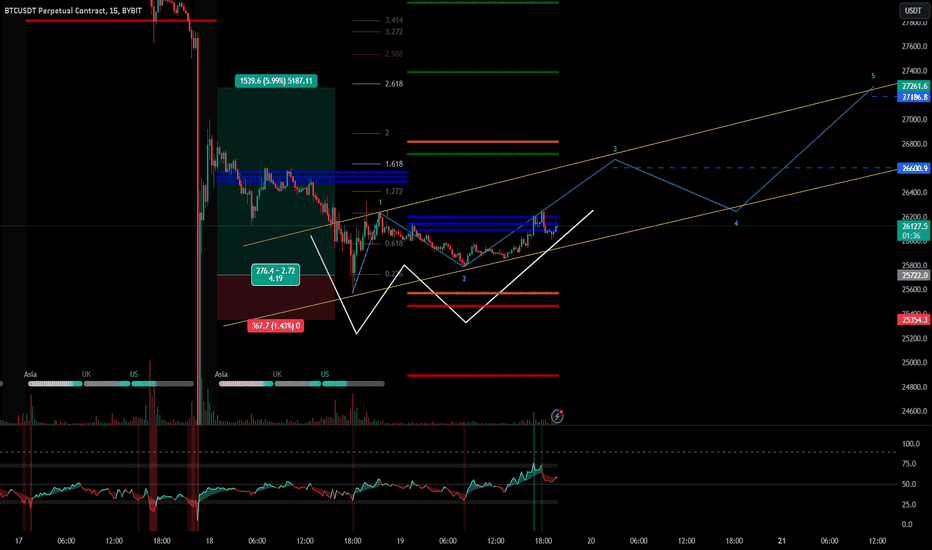
Task: Click the 25600.0 price axis tick
Action: tap(914, 290)
